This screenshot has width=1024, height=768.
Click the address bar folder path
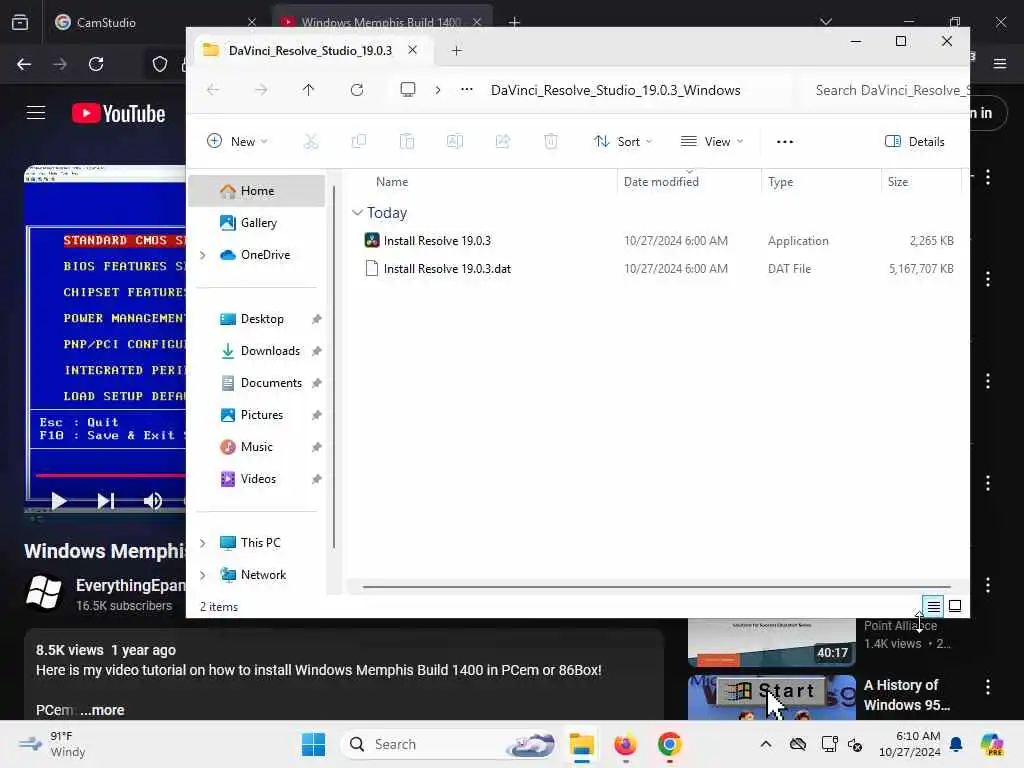(615, 90)
